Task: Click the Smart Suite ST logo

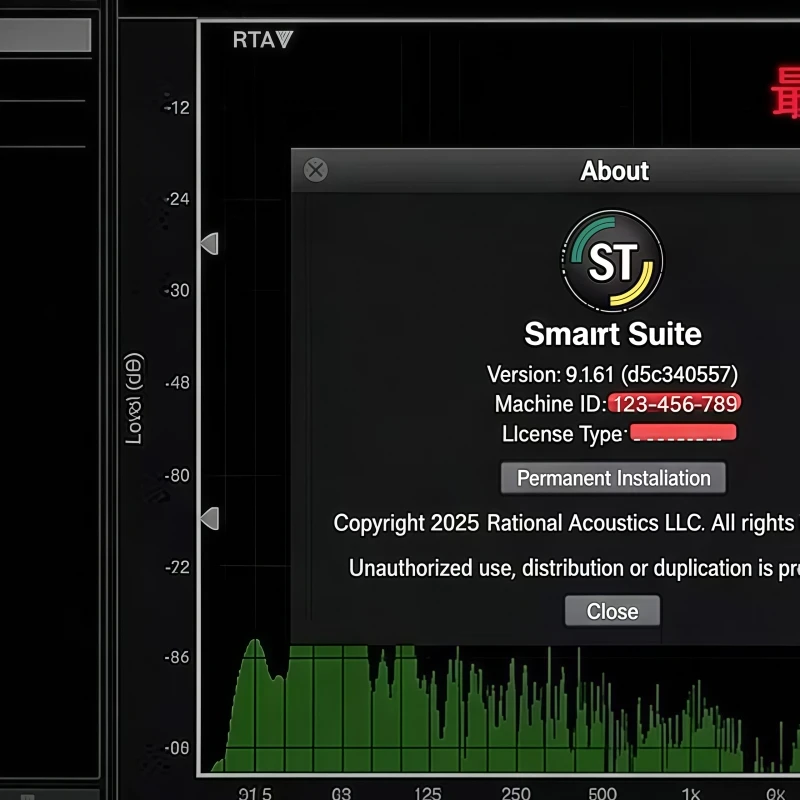Action: (612, 261)
